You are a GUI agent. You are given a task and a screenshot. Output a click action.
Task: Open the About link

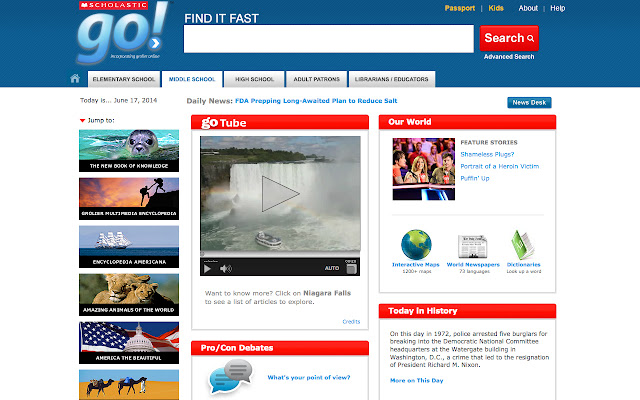coord(528,8)
